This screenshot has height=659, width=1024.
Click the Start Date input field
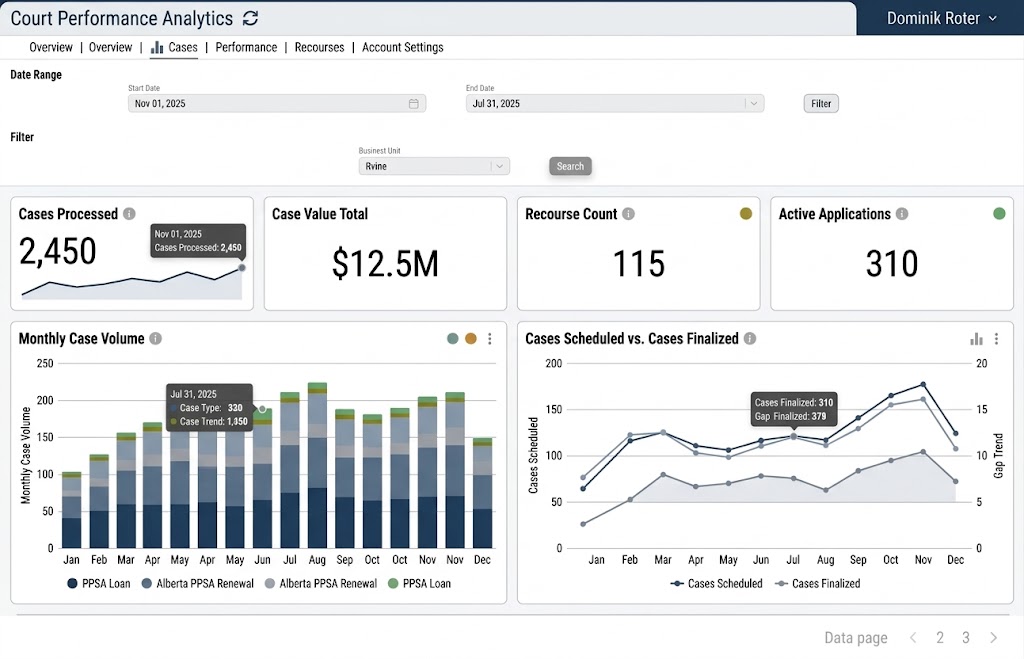click(277, 103)
